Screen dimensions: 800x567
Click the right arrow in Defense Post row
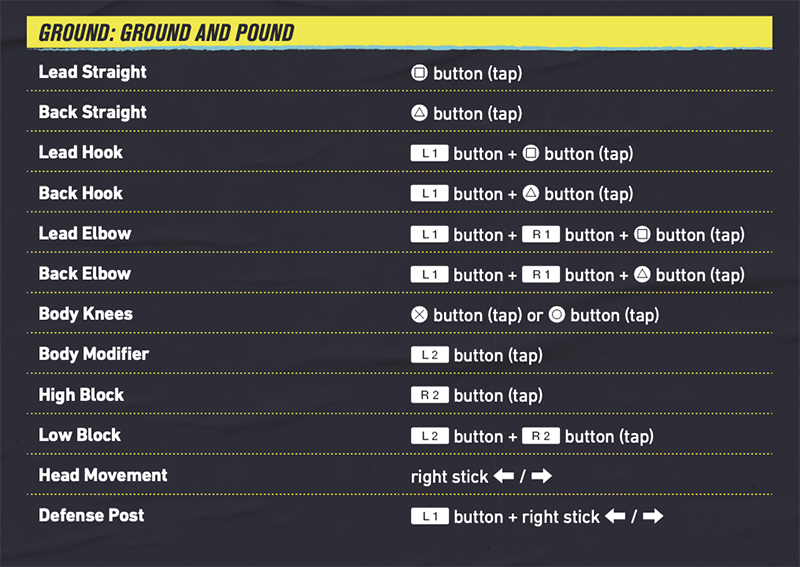click(x=653, y=517)
